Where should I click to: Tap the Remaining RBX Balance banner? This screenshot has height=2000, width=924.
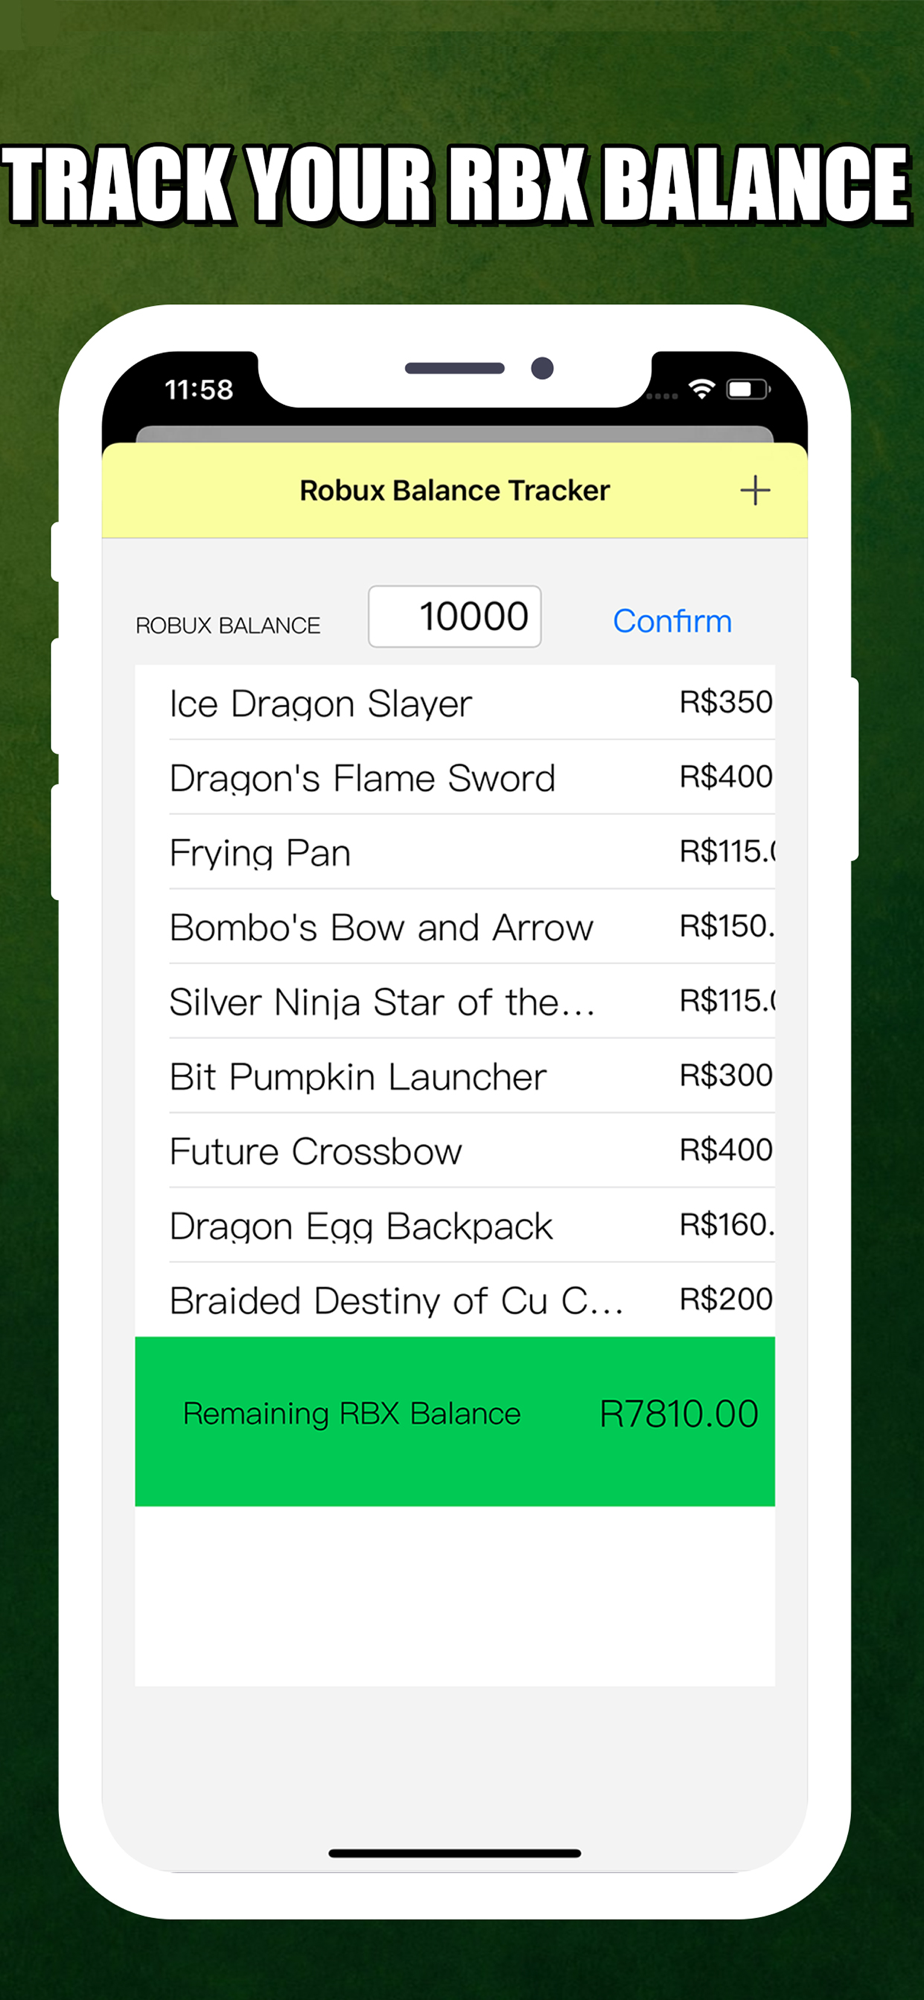click(x=455, y=1421)
